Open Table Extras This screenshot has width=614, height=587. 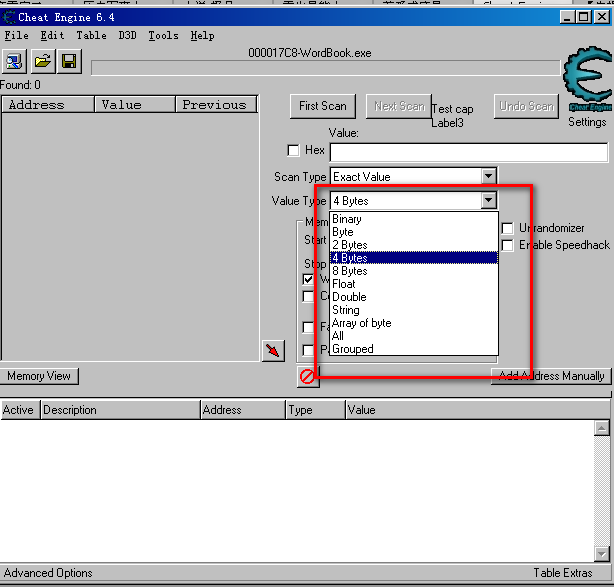[x=563, y=573]
